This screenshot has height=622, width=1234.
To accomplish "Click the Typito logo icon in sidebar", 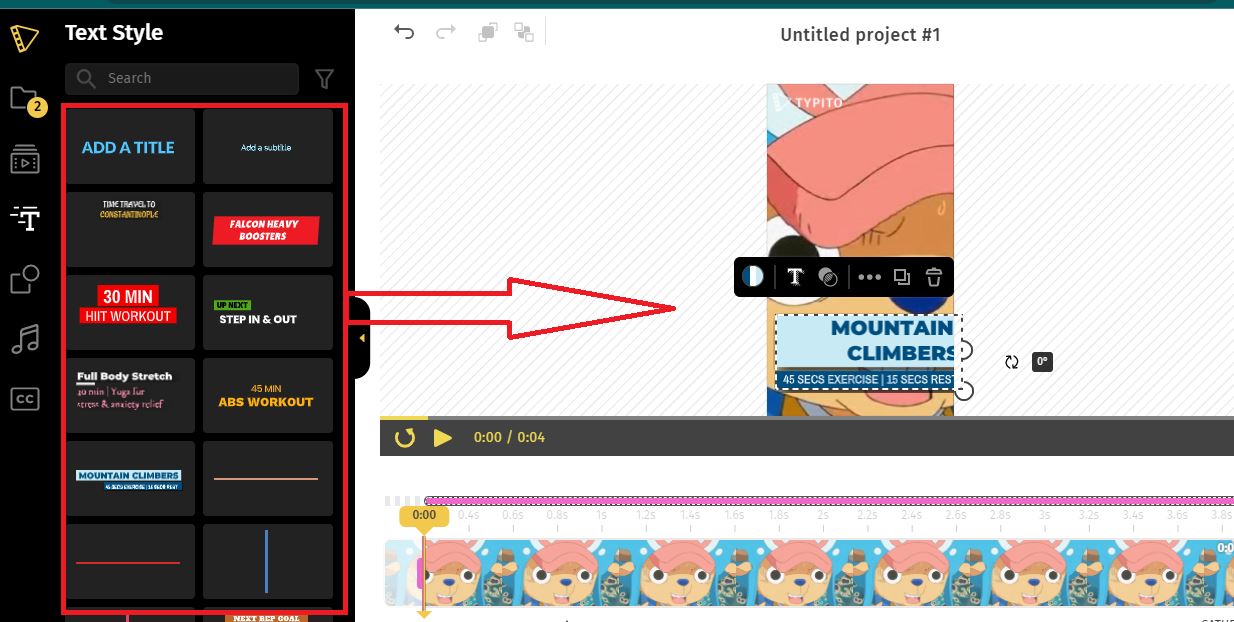I will coord(24,39).
